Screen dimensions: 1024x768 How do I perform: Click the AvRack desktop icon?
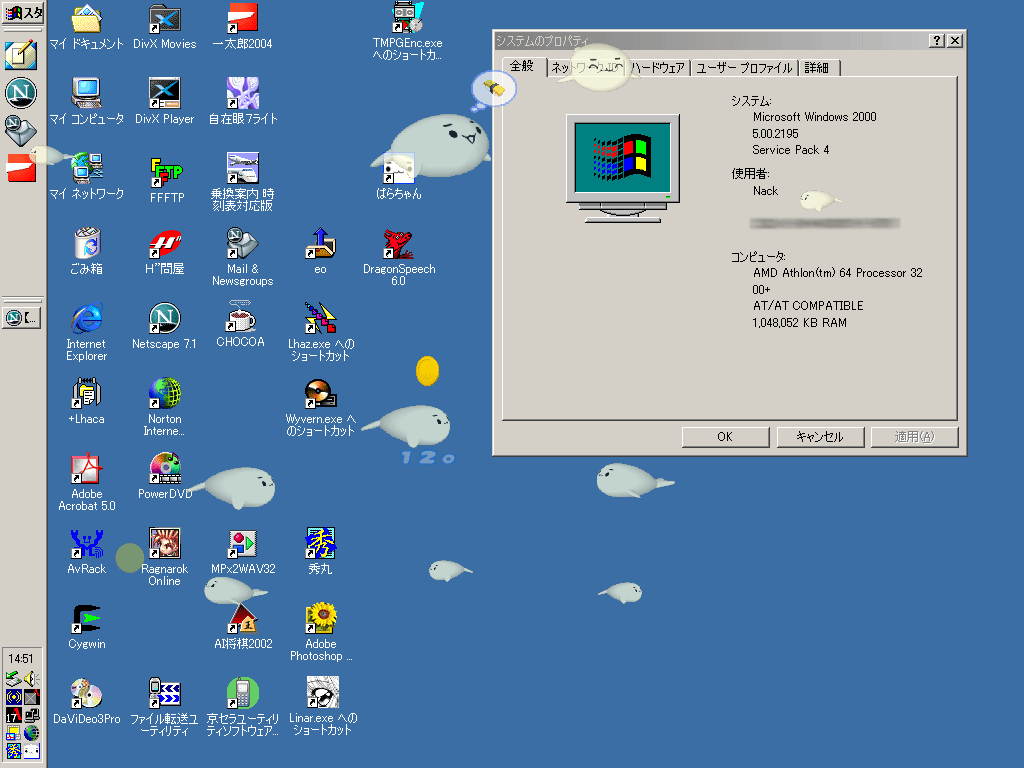(x=86, y=552)
